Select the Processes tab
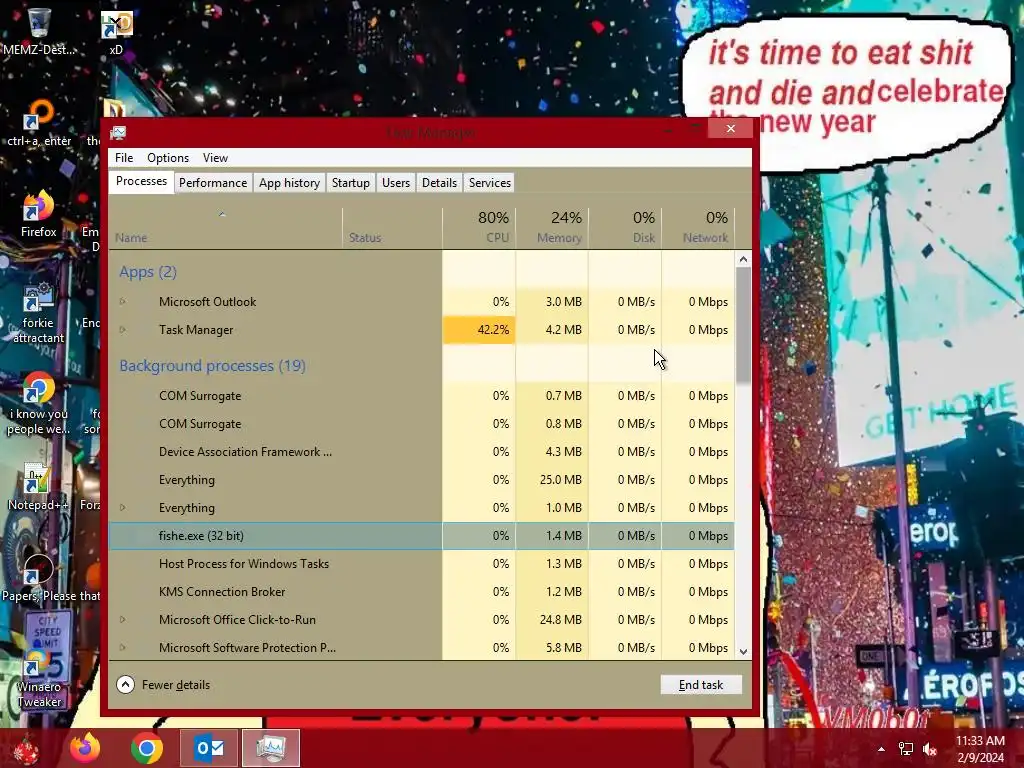1024x768 pixels. [141, 182]
